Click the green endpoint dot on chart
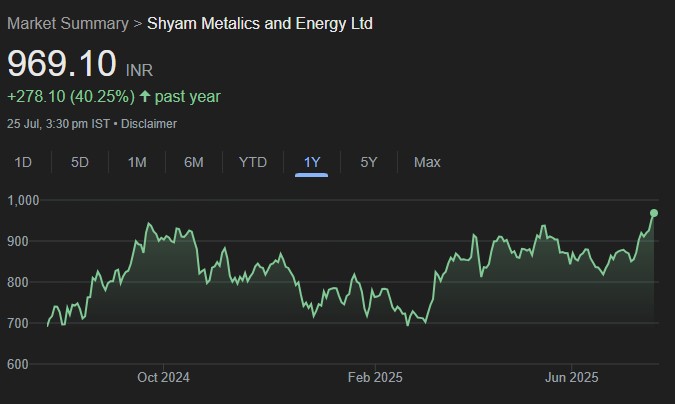Viewport: 675px width, 404px height. coord(654,213)
